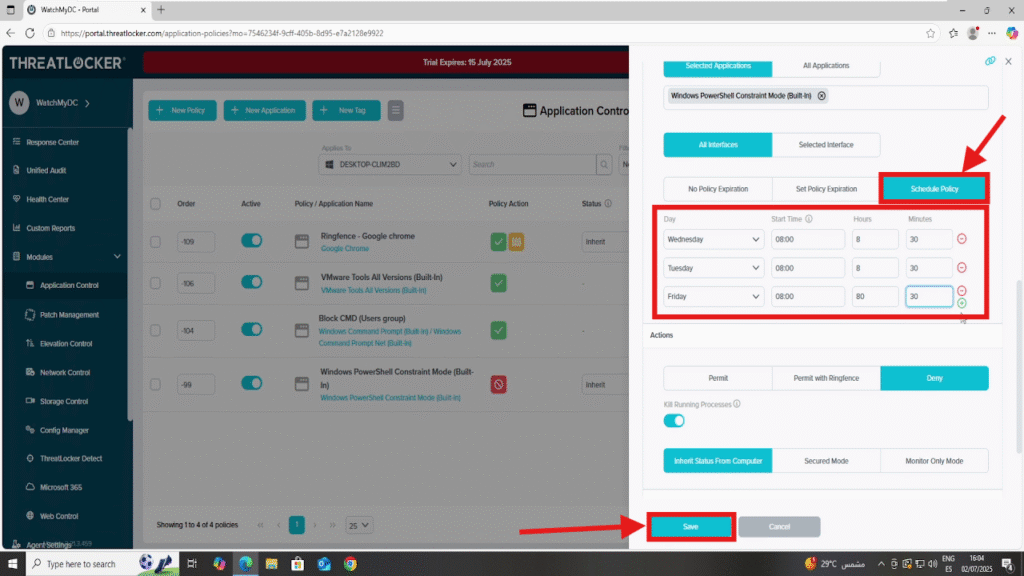Check the Block CMD row checkbox

155,330
